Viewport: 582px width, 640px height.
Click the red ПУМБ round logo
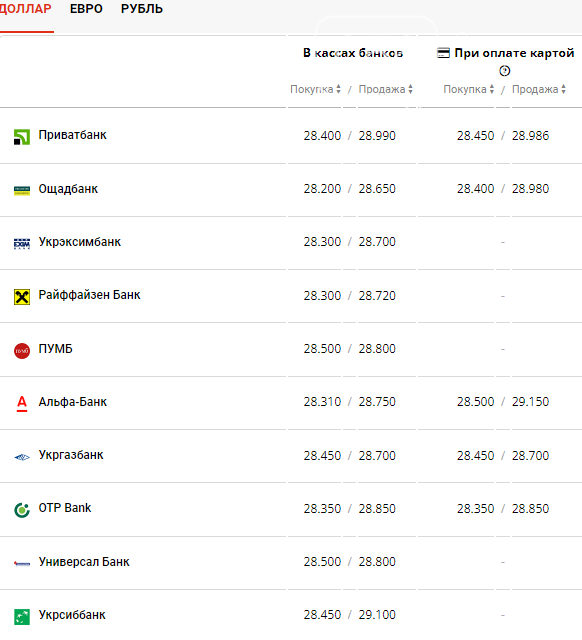point(22,351)
